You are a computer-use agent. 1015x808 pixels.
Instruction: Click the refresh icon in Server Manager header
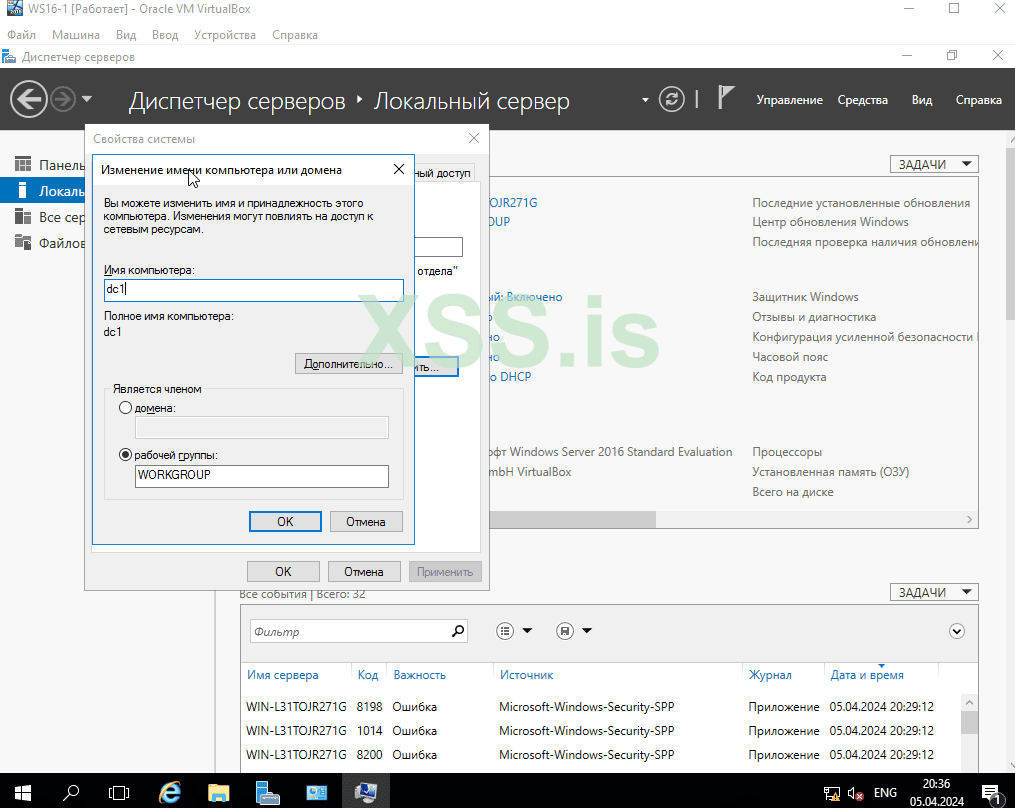click(672, 99)
